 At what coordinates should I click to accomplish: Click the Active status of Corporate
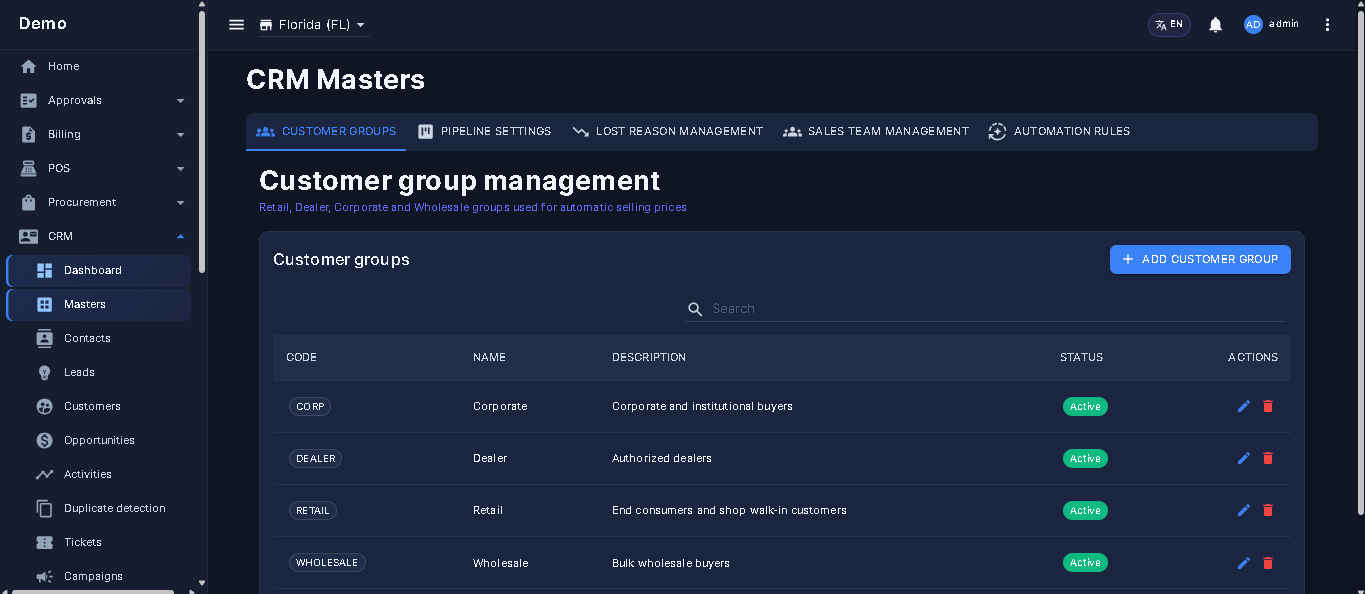pyautogui.click(x=1085, y=407)
